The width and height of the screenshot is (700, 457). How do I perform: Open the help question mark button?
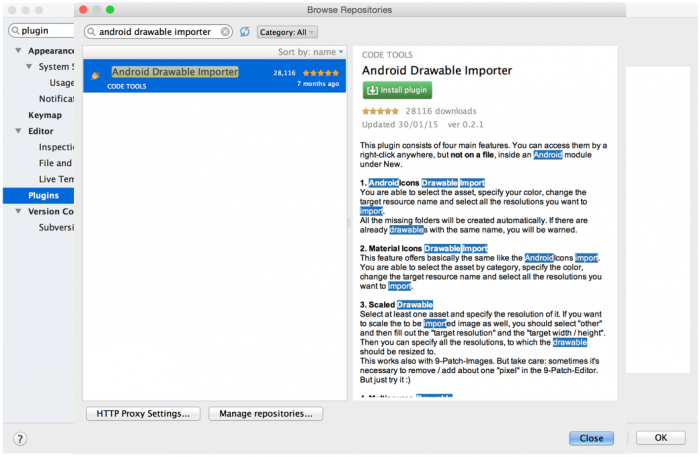[x=20, y=439]
